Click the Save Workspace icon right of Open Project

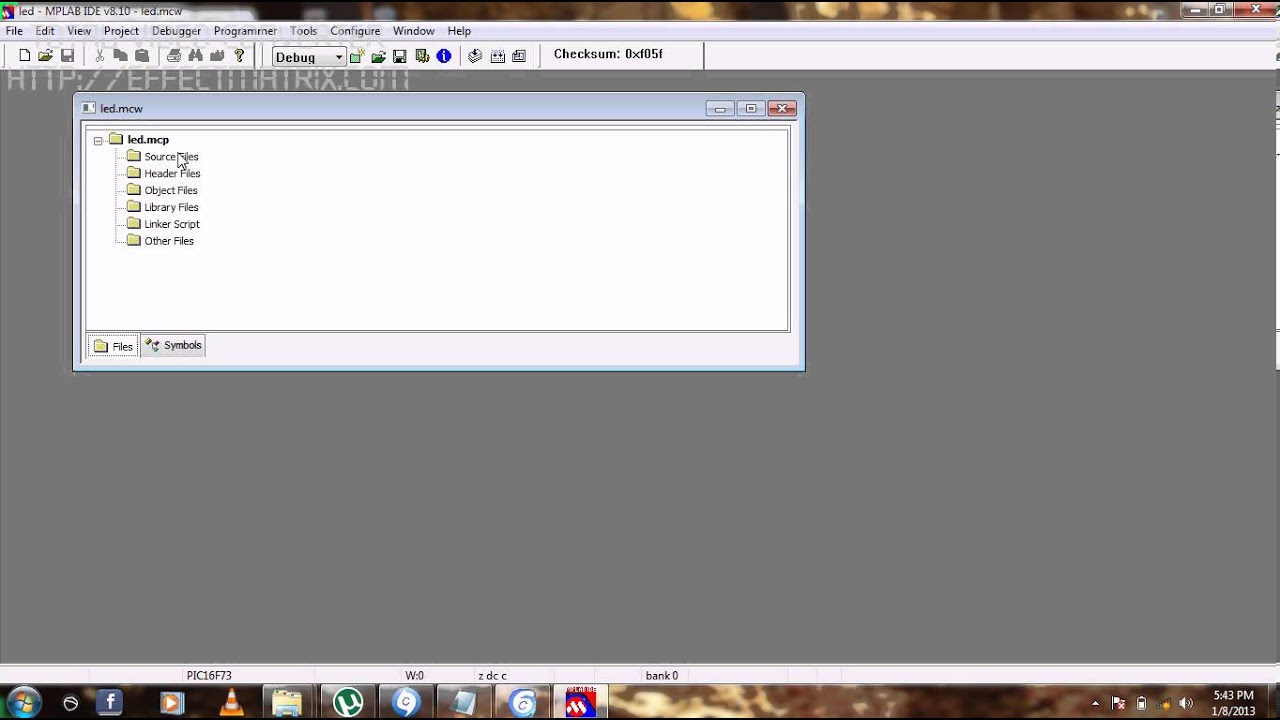coord(400,57)
